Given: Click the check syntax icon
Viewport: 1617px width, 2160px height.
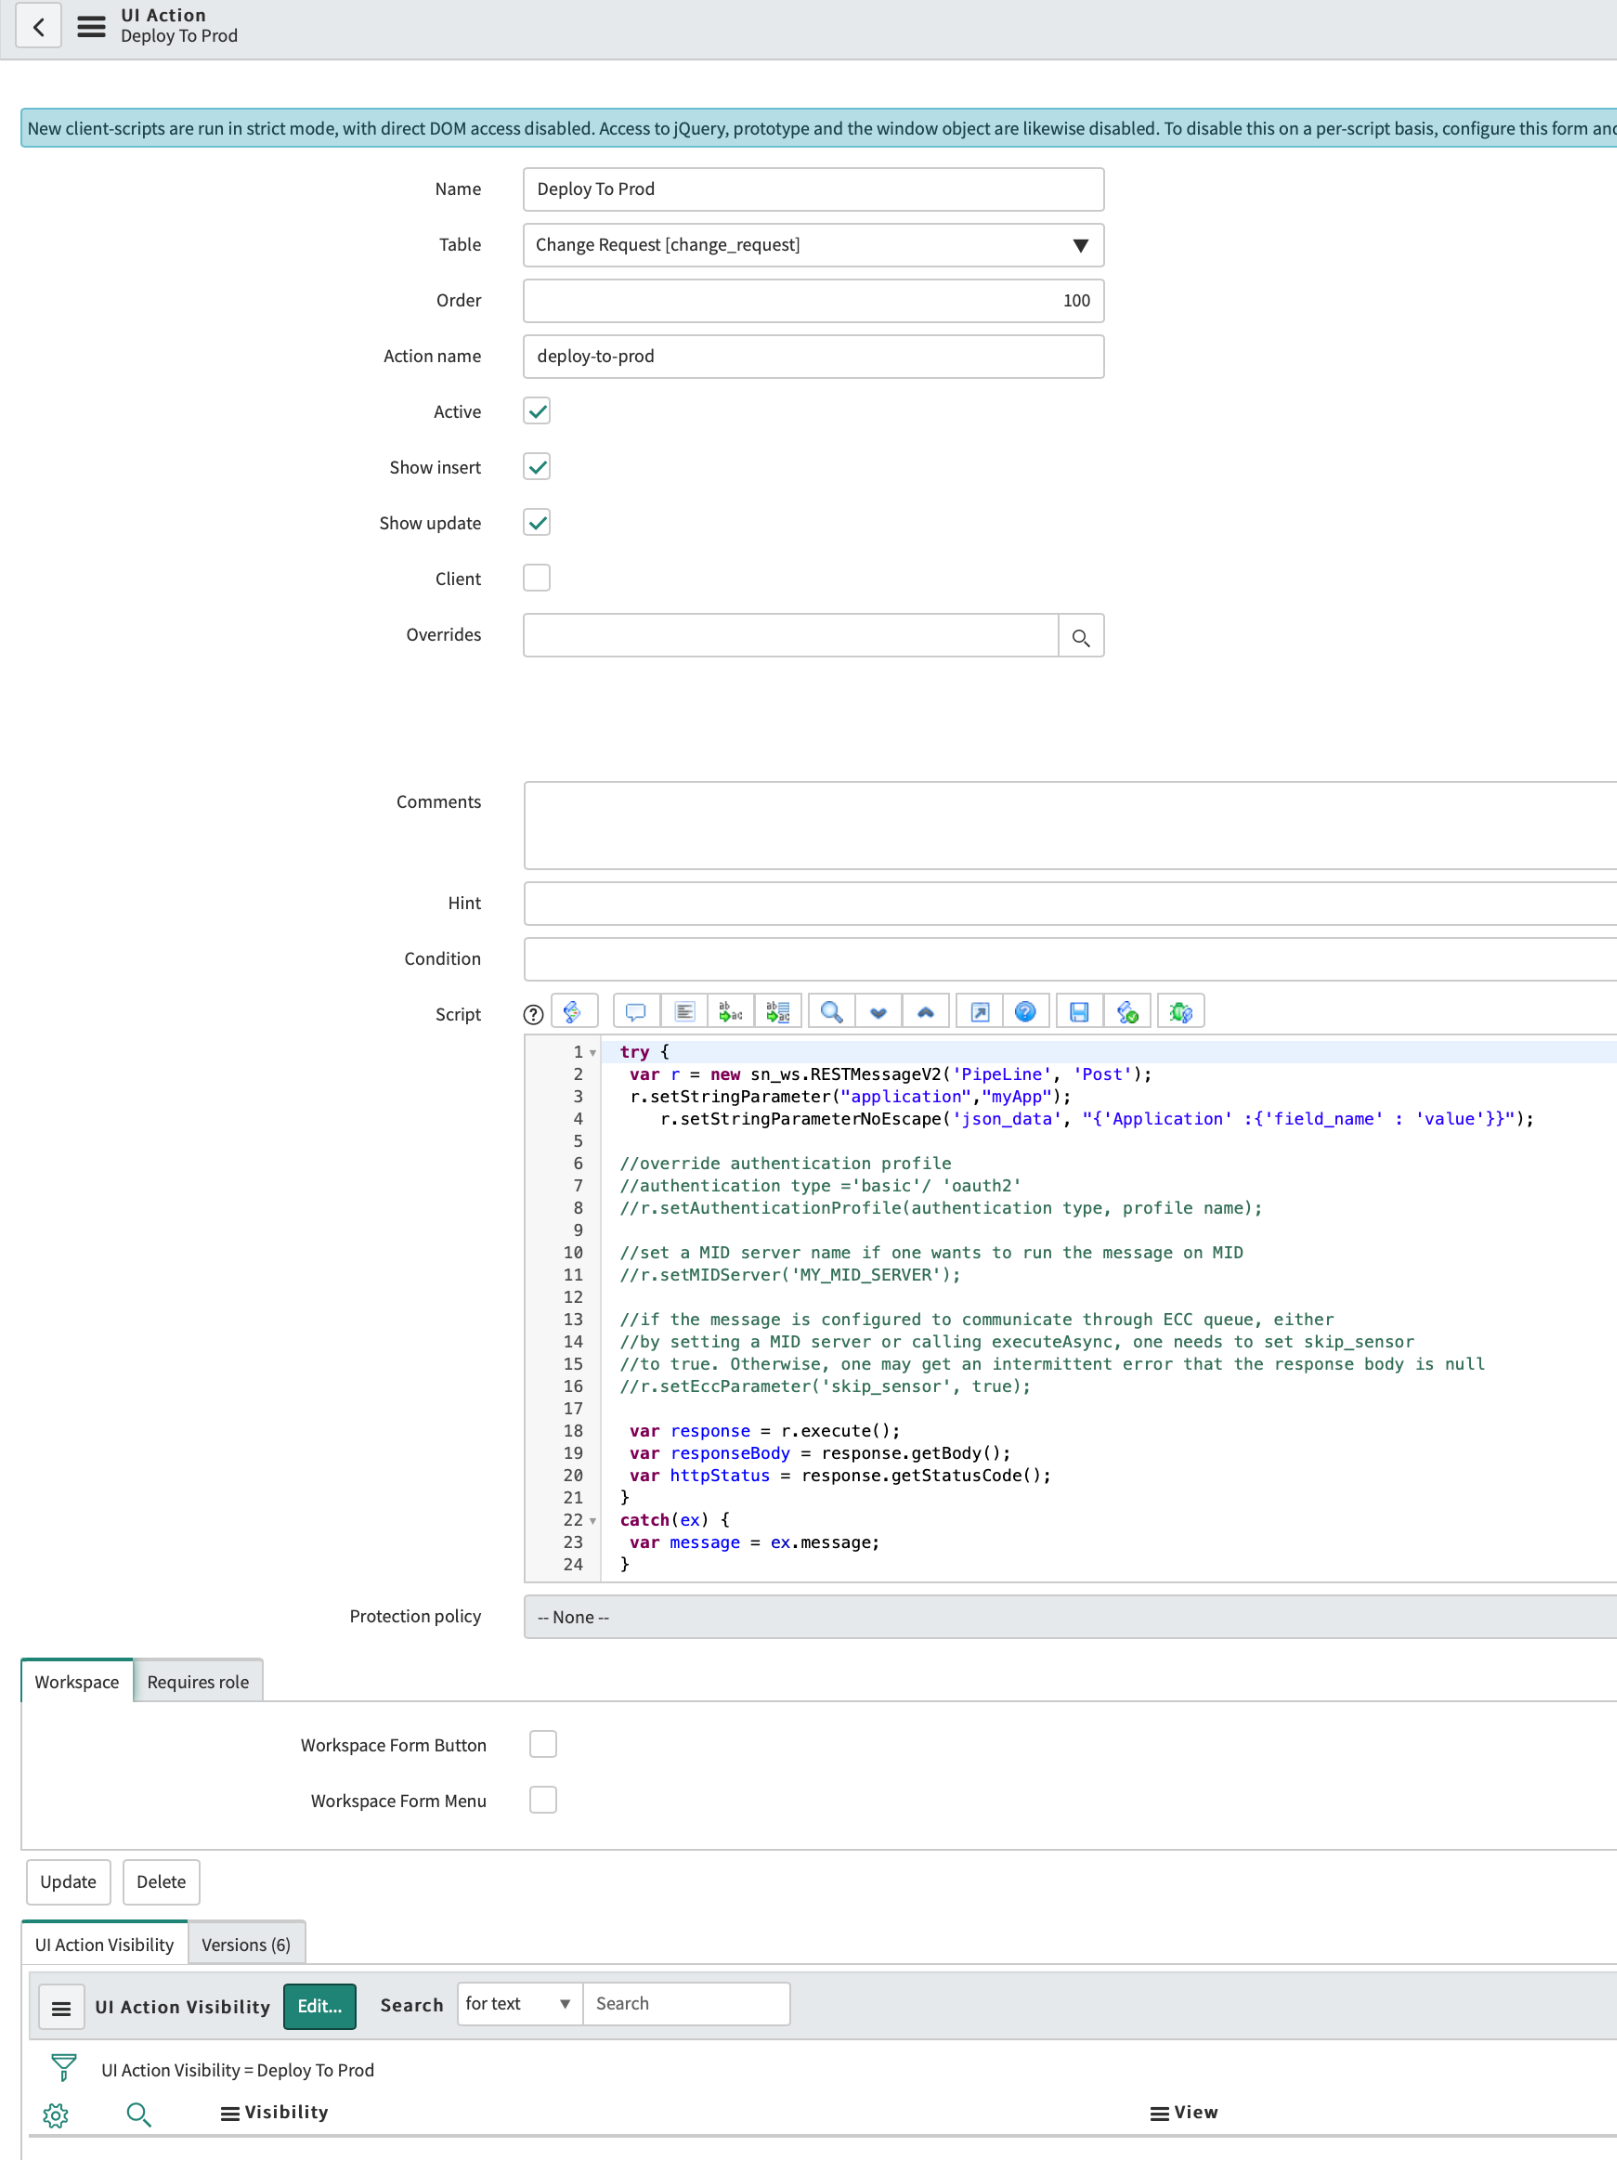Looking at the screenshot, I should [1127, 1012].
